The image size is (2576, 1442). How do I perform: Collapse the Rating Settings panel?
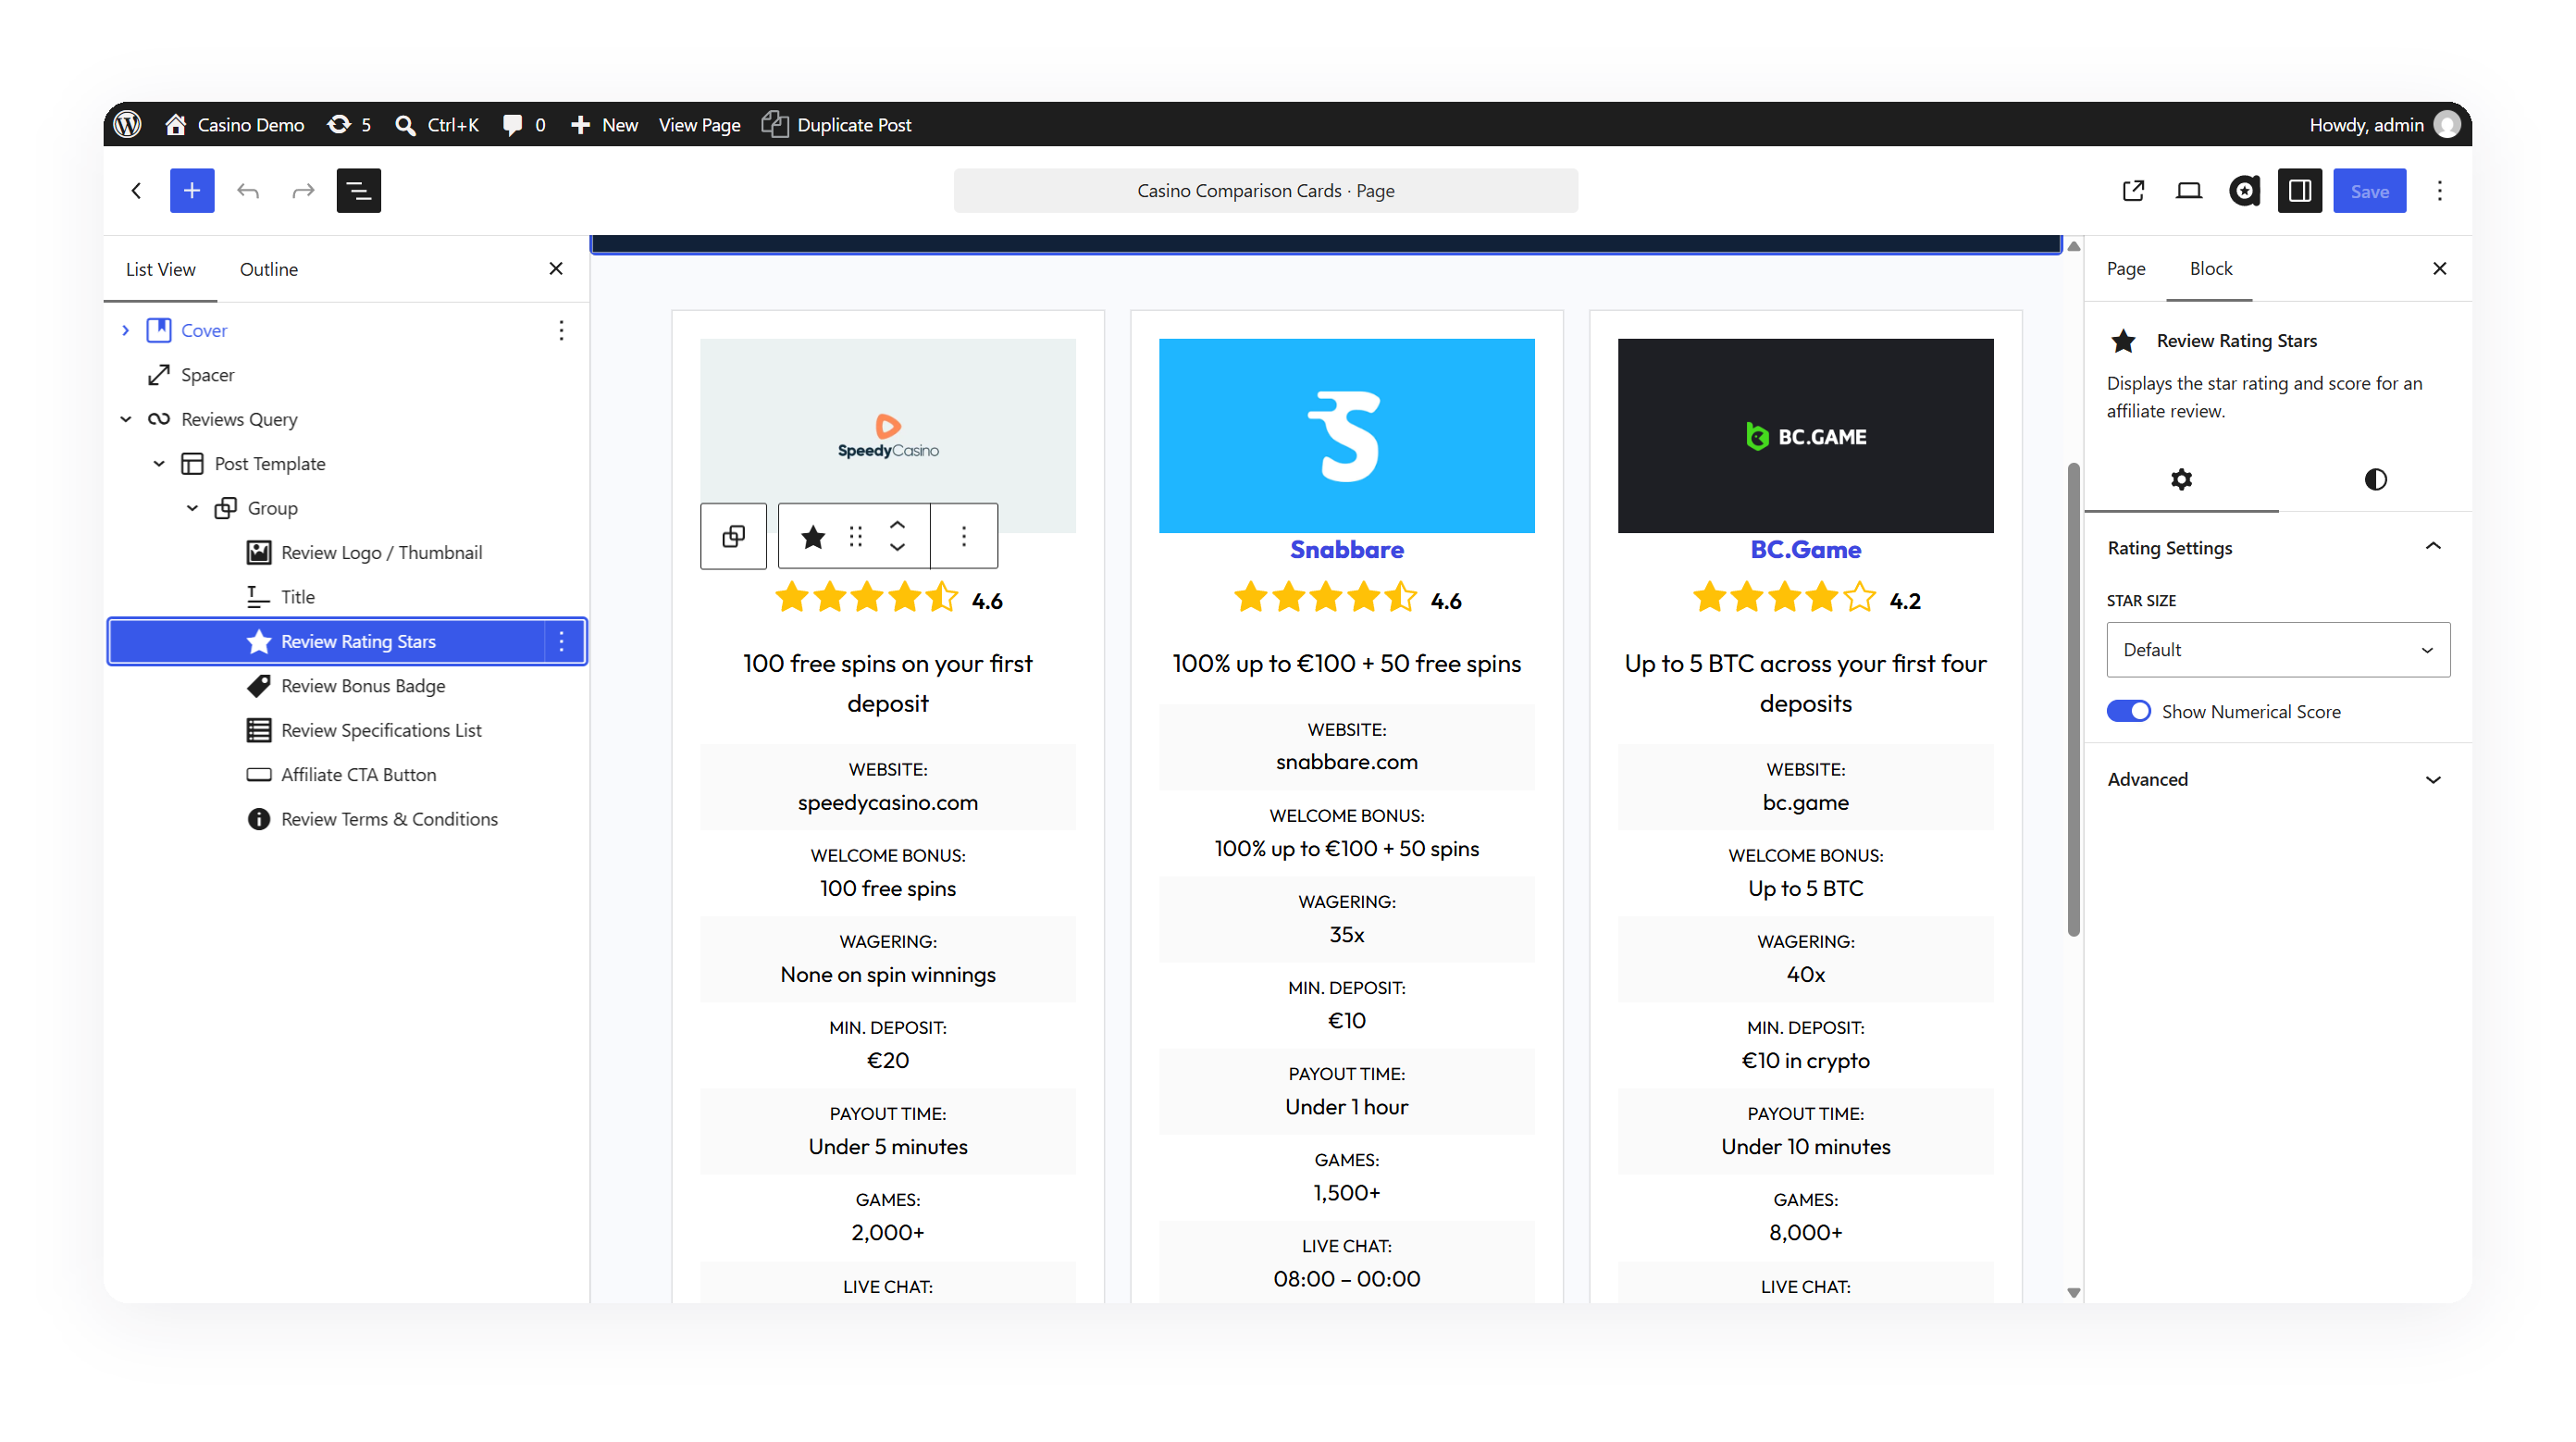2276,547
